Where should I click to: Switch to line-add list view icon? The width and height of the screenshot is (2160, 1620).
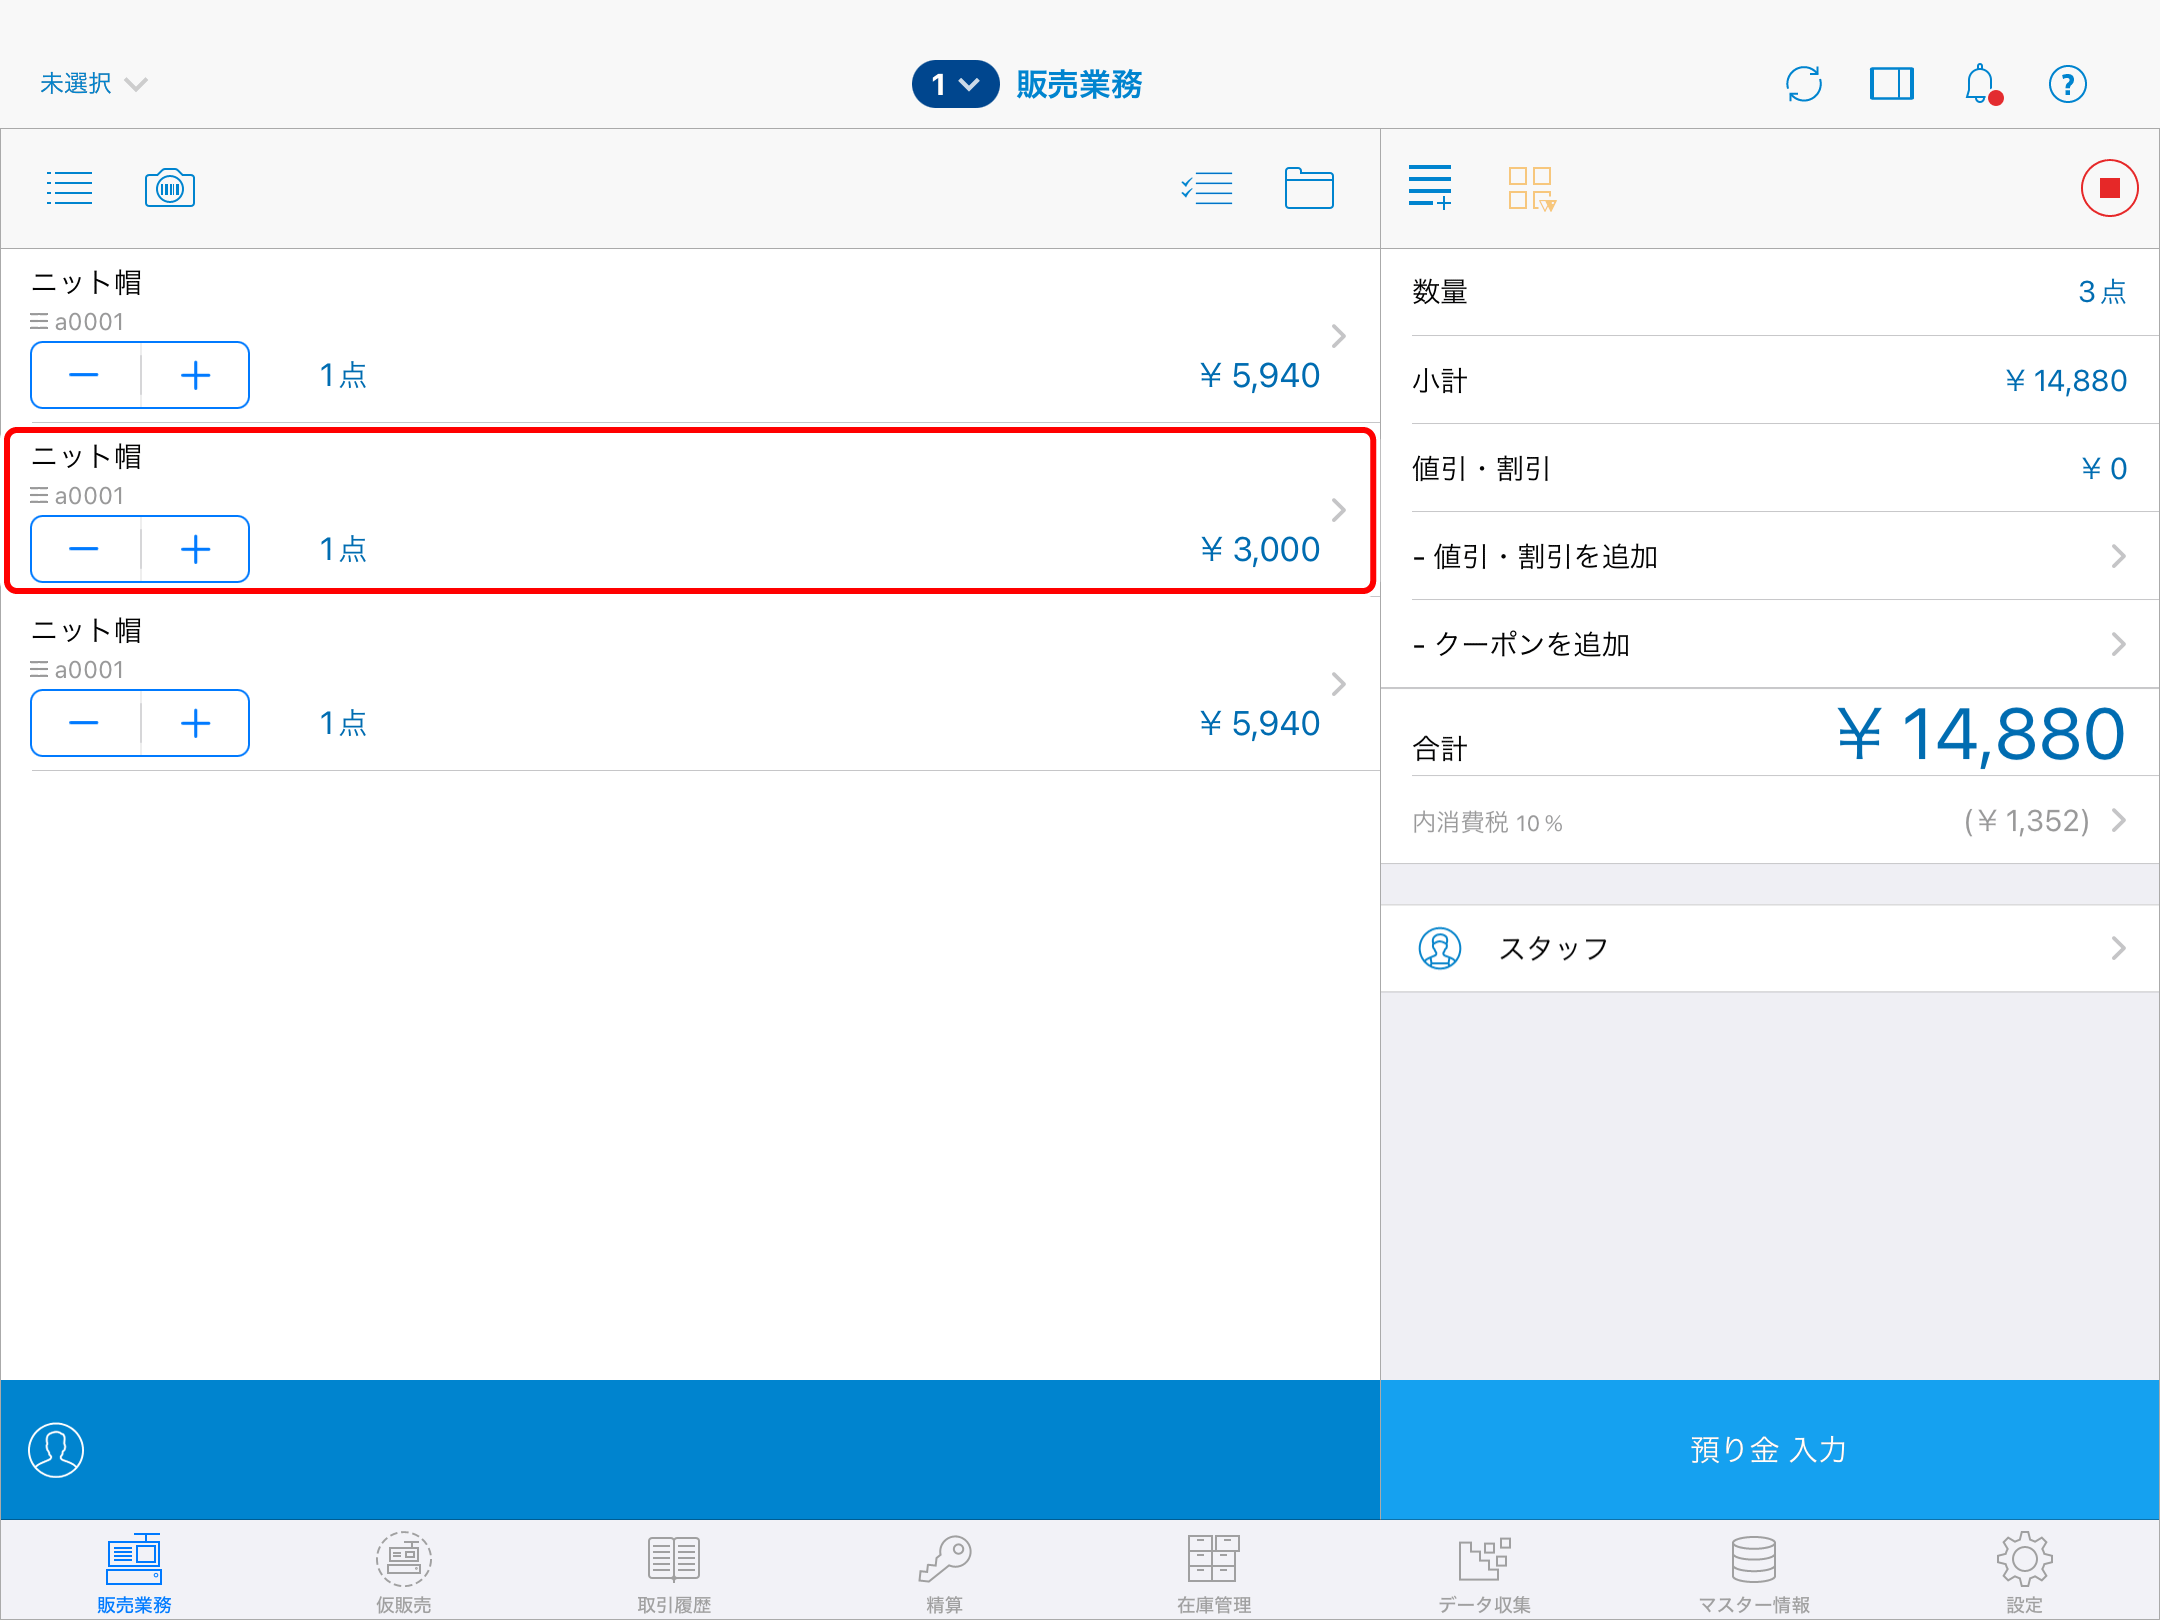pos(1430,188)
